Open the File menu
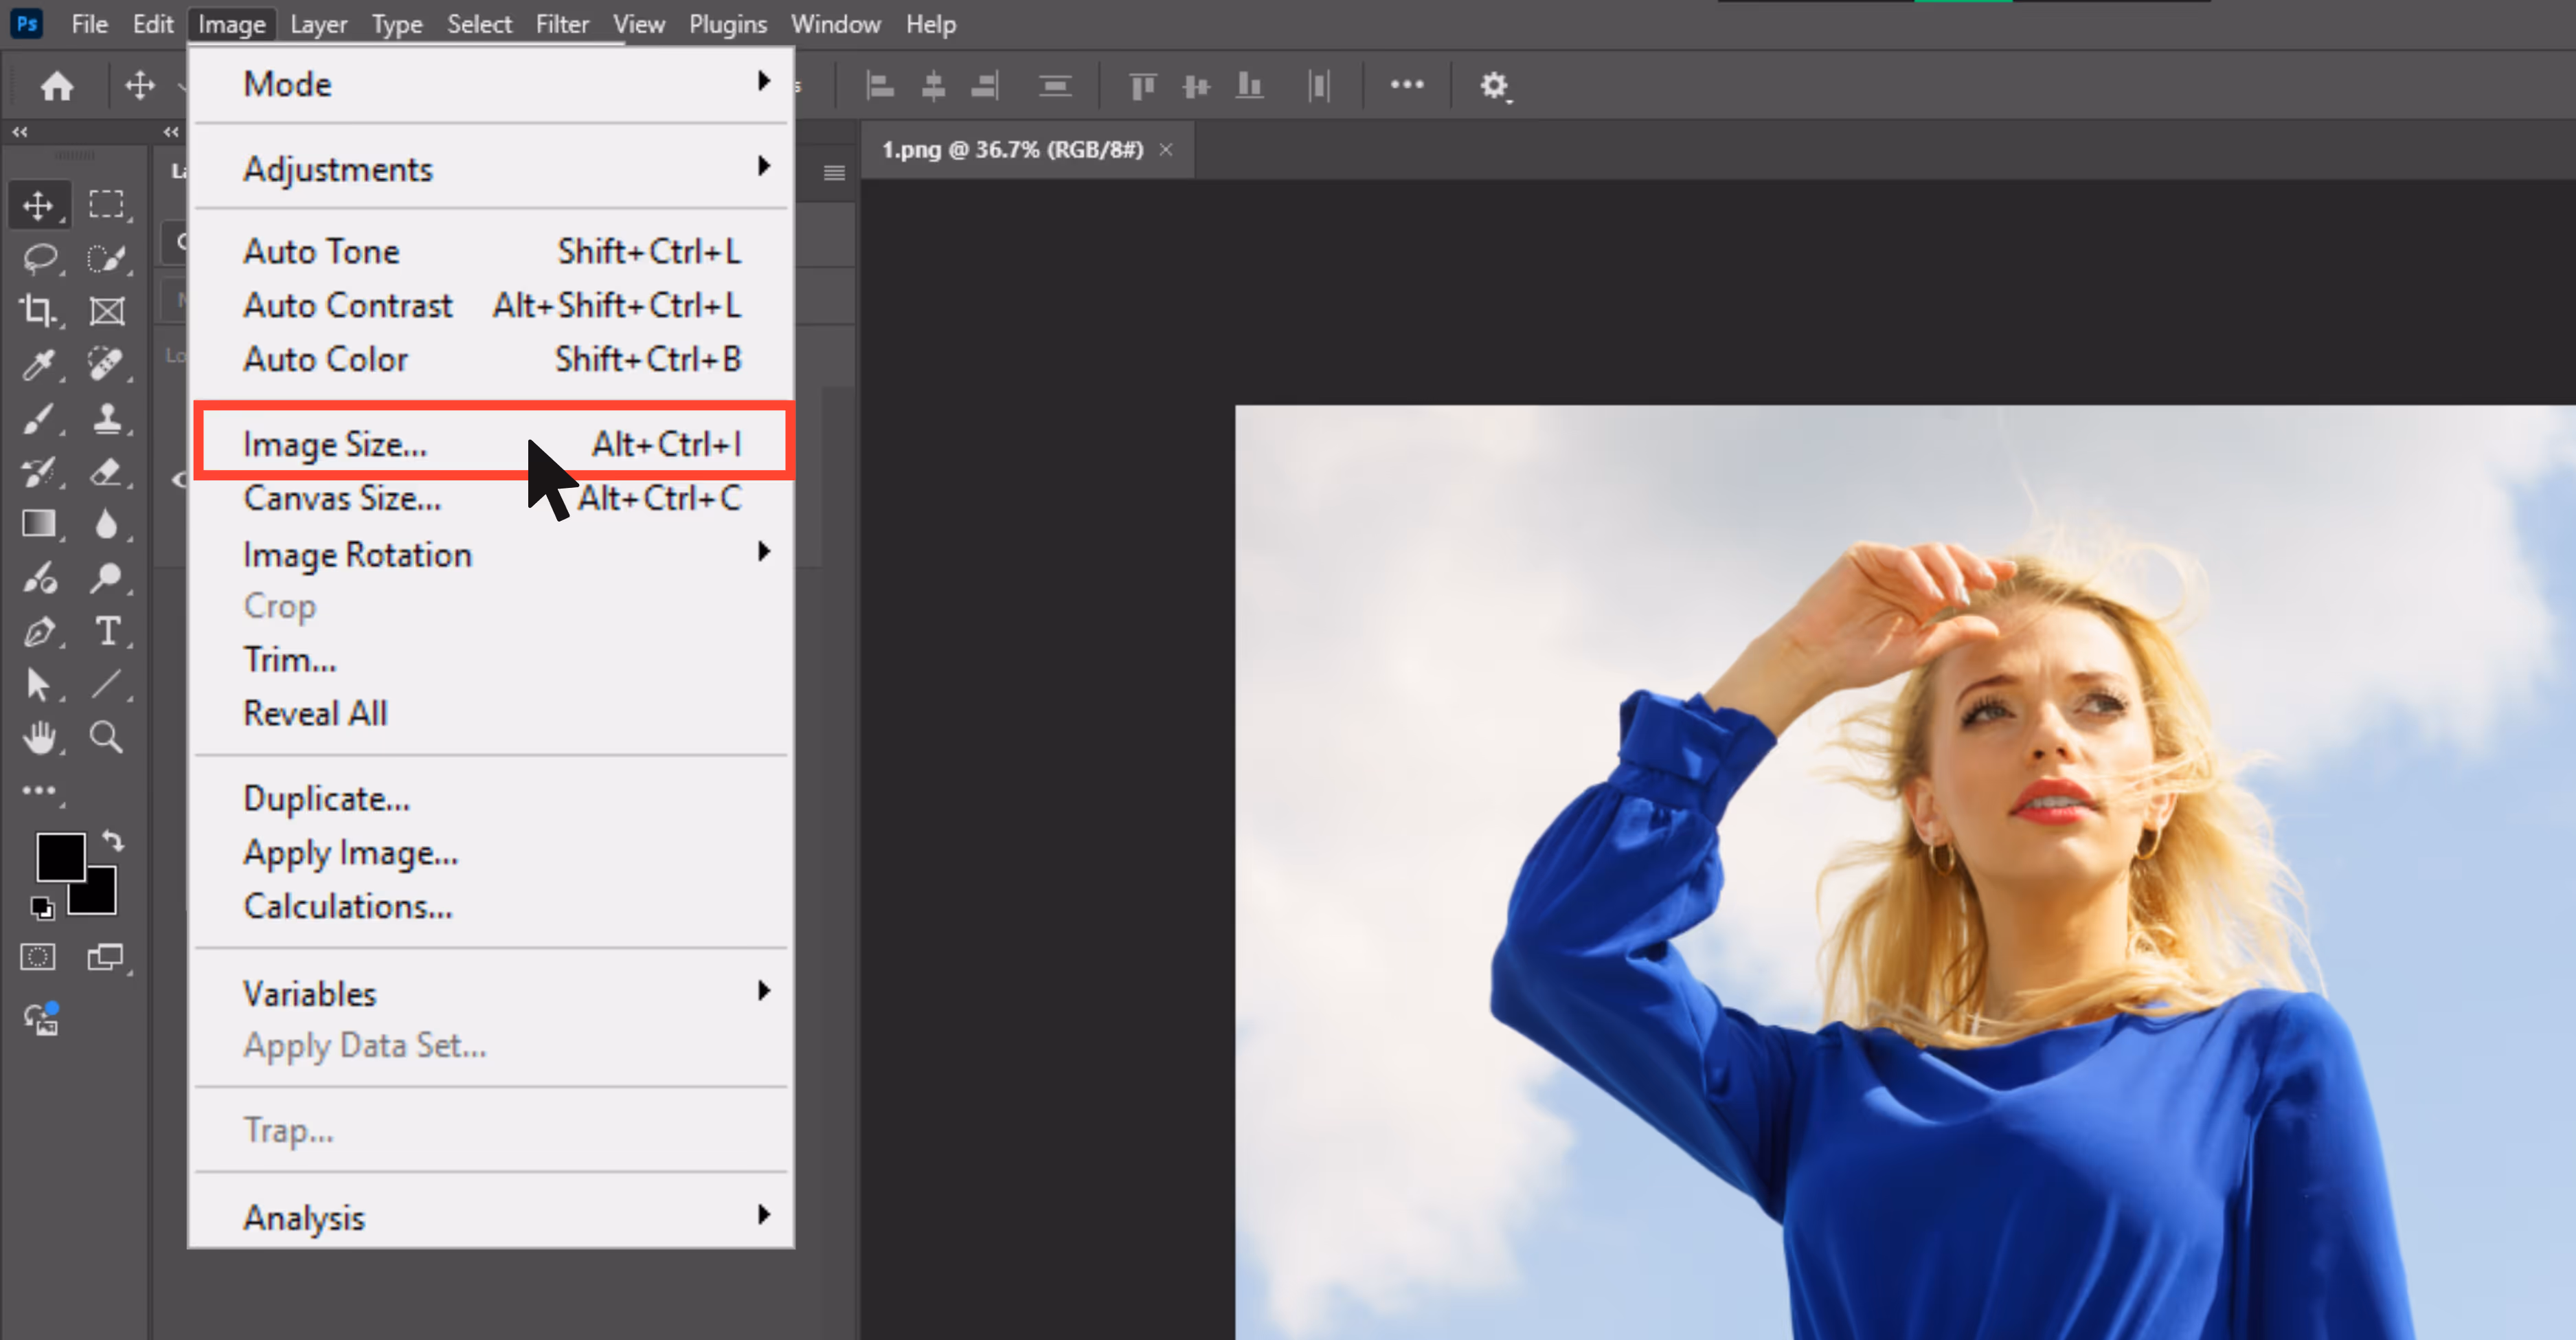2576x1340 pixels. (89, 24)
